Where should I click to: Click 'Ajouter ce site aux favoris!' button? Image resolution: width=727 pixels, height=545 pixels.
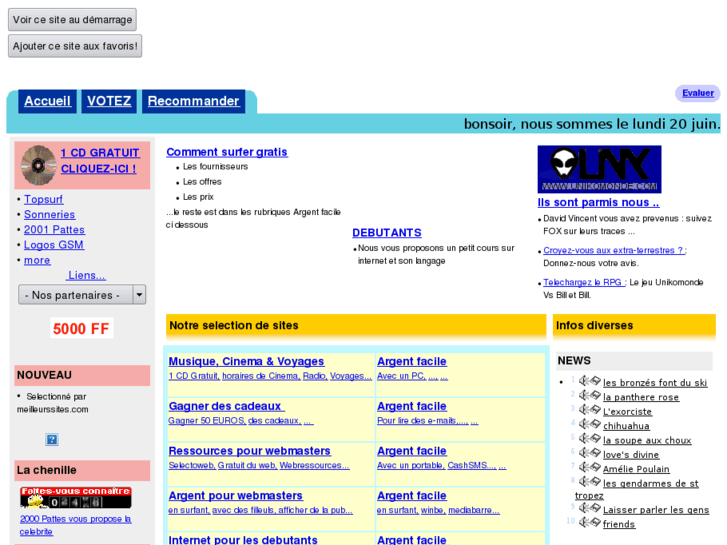coord(75,46)
